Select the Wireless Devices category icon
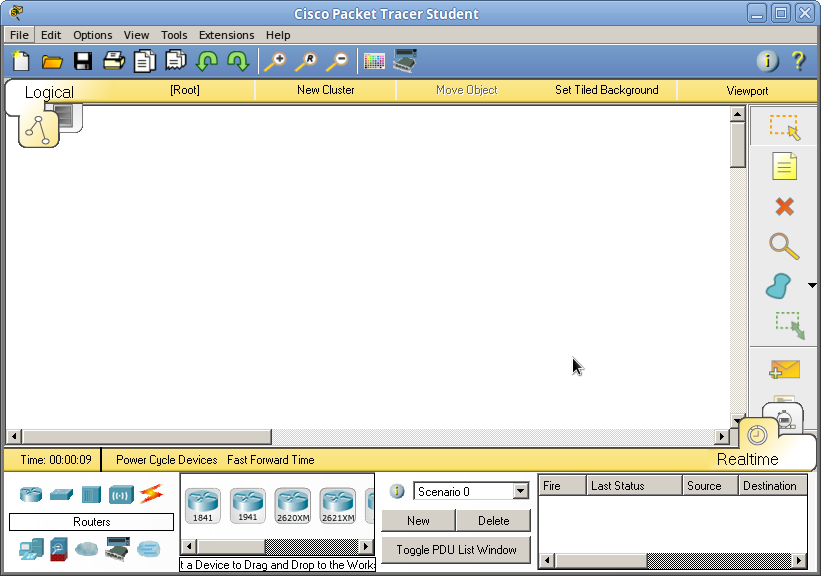Screen dimensions: 821x576 (x=121, y=494)
